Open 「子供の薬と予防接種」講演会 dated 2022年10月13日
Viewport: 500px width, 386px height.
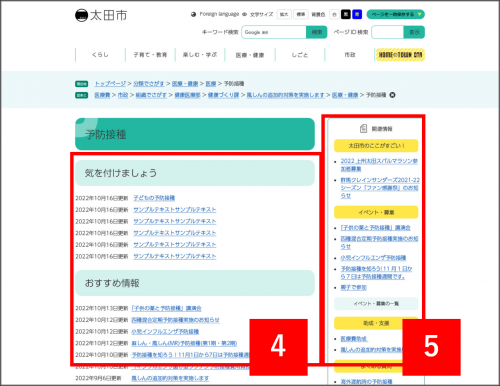[x=166, y=308]
